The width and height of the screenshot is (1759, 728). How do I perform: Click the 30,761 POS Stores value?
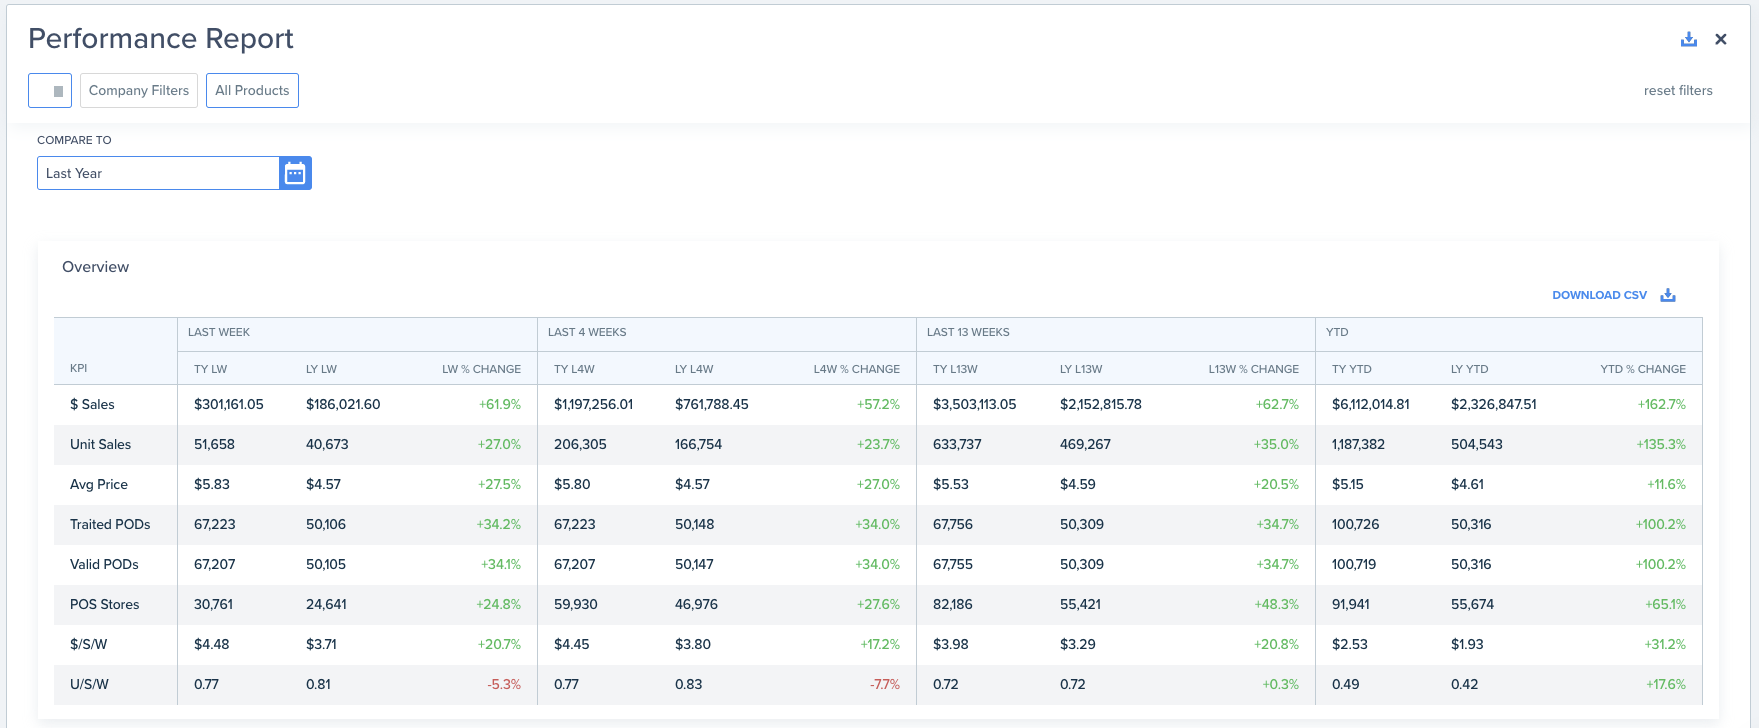(x=215, y=604)
